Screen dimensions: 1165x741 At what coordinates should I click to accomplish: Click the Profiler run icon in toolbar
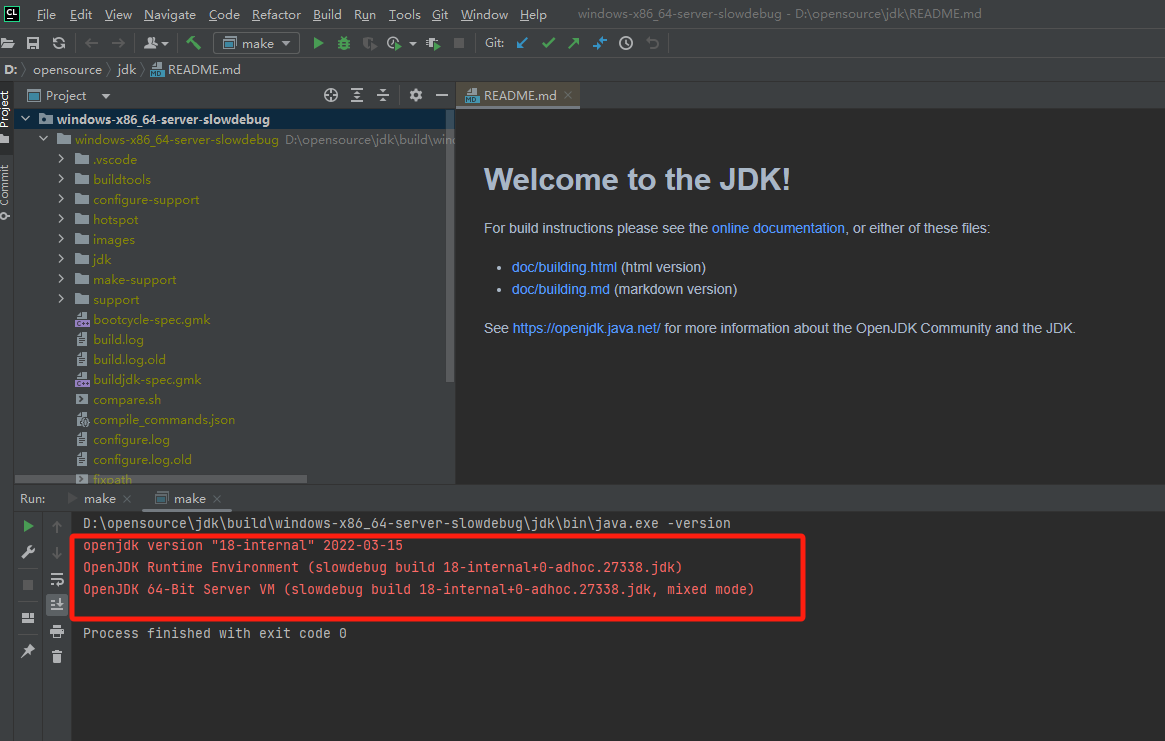(x=395, y=43)
